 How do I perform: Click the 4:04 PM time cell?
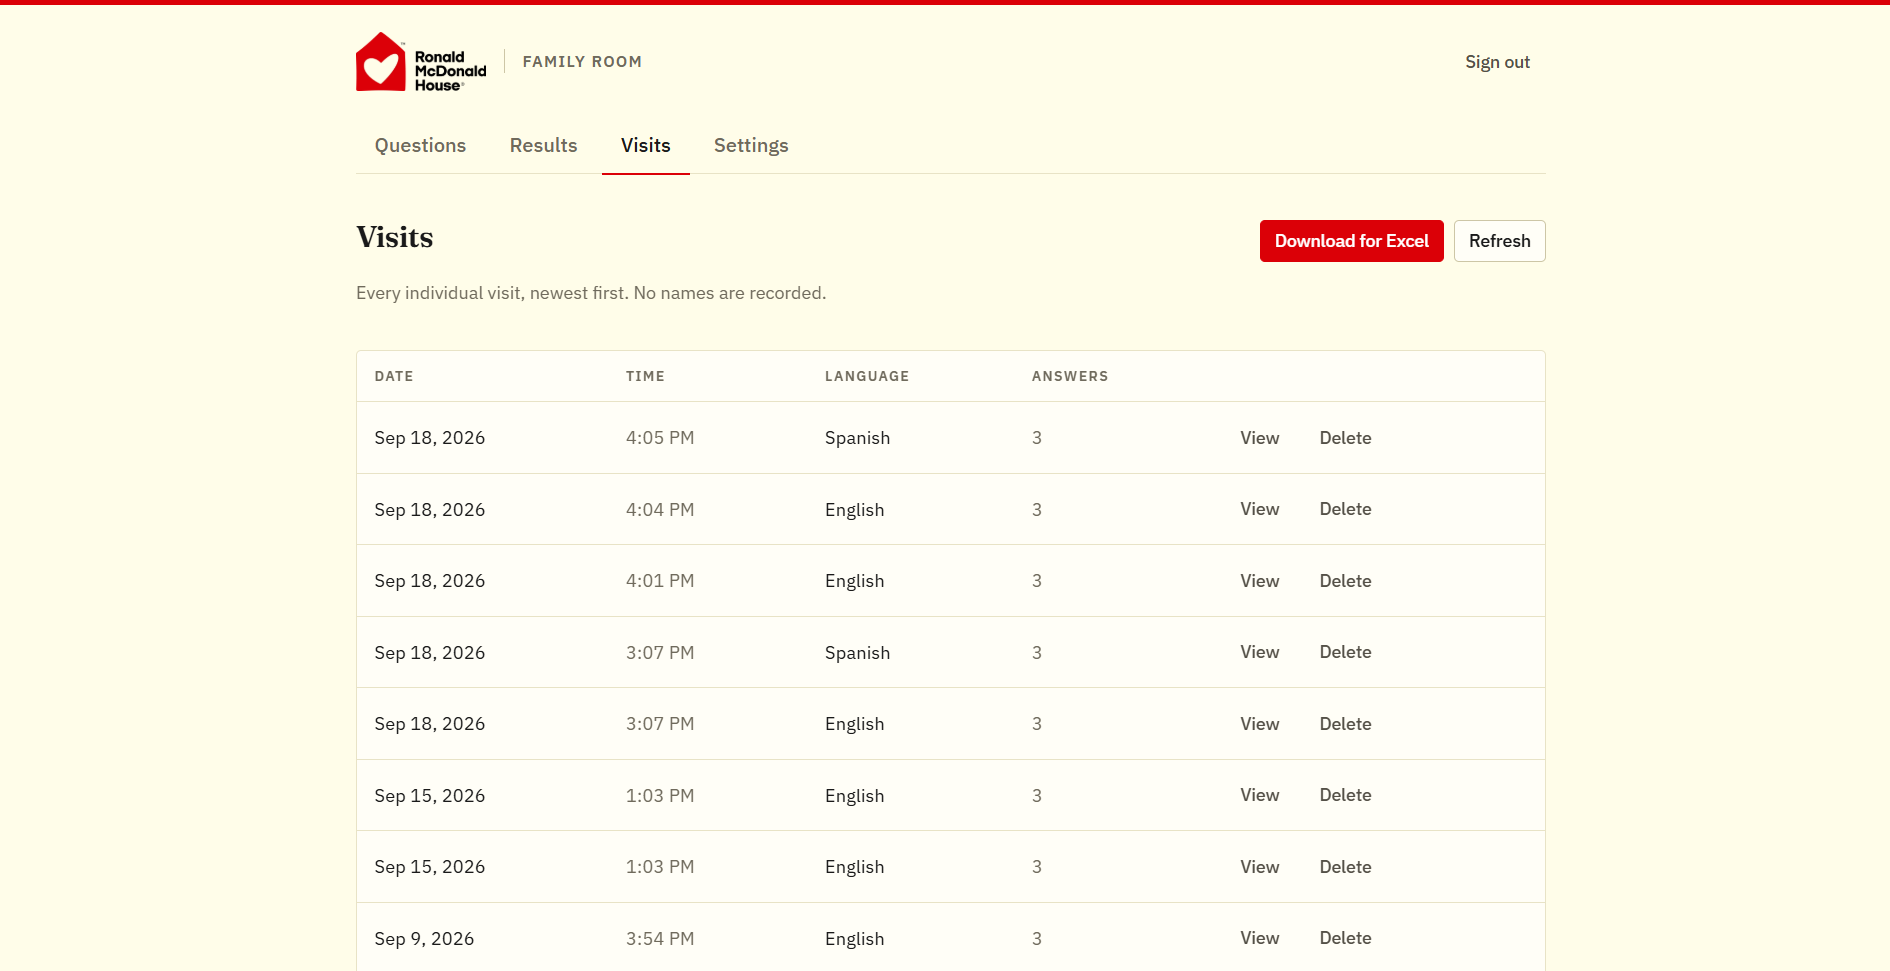(660, 510)
